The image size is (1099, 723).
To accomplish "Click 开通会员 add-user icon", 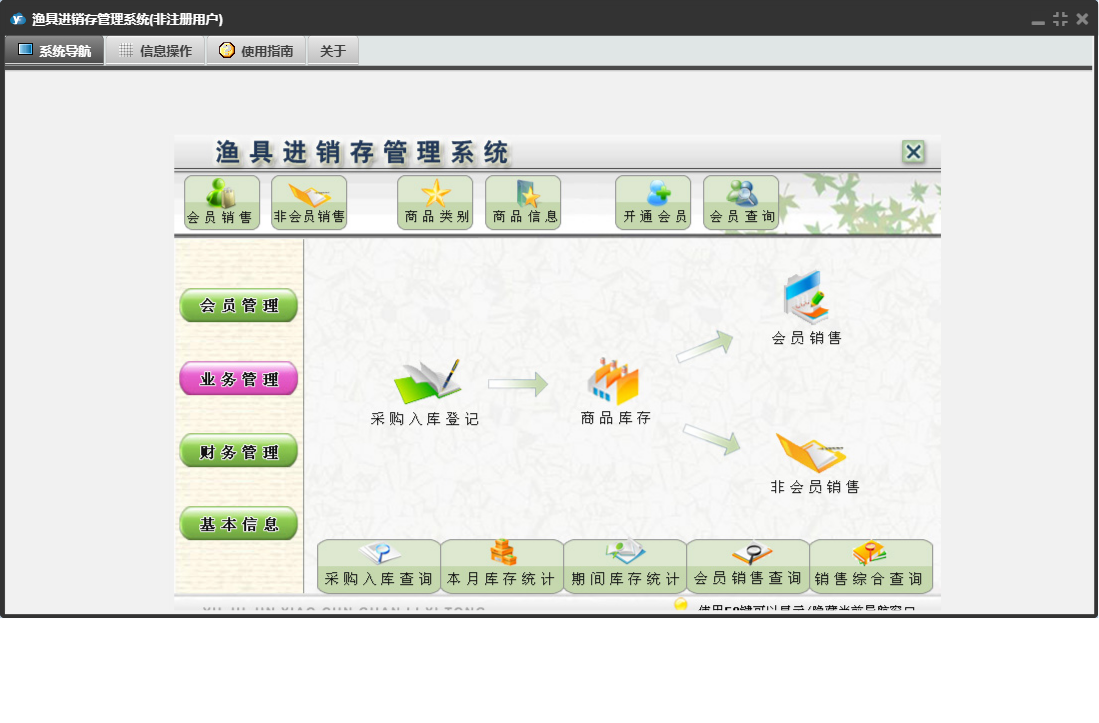I will pyautogui.click(x=653, y=202).
